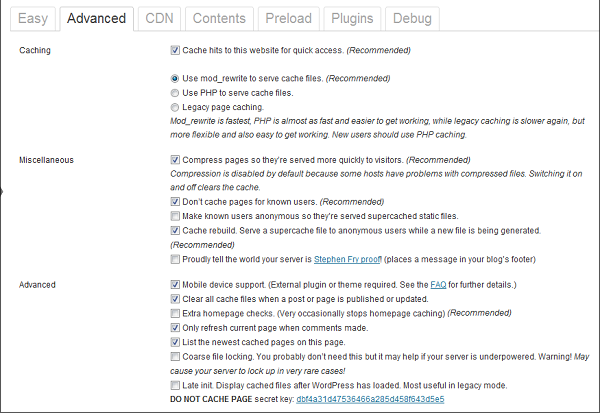Select Use PHP to serve cache files

coord(176,91)
